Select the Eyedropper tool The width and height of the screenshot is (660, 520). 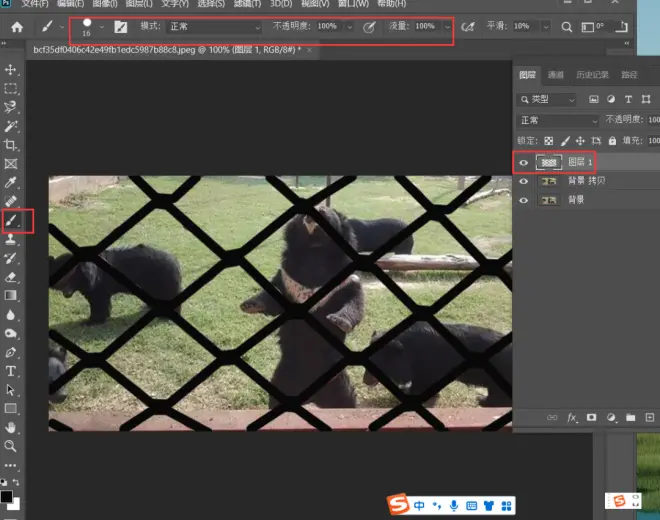pos(11,182)
